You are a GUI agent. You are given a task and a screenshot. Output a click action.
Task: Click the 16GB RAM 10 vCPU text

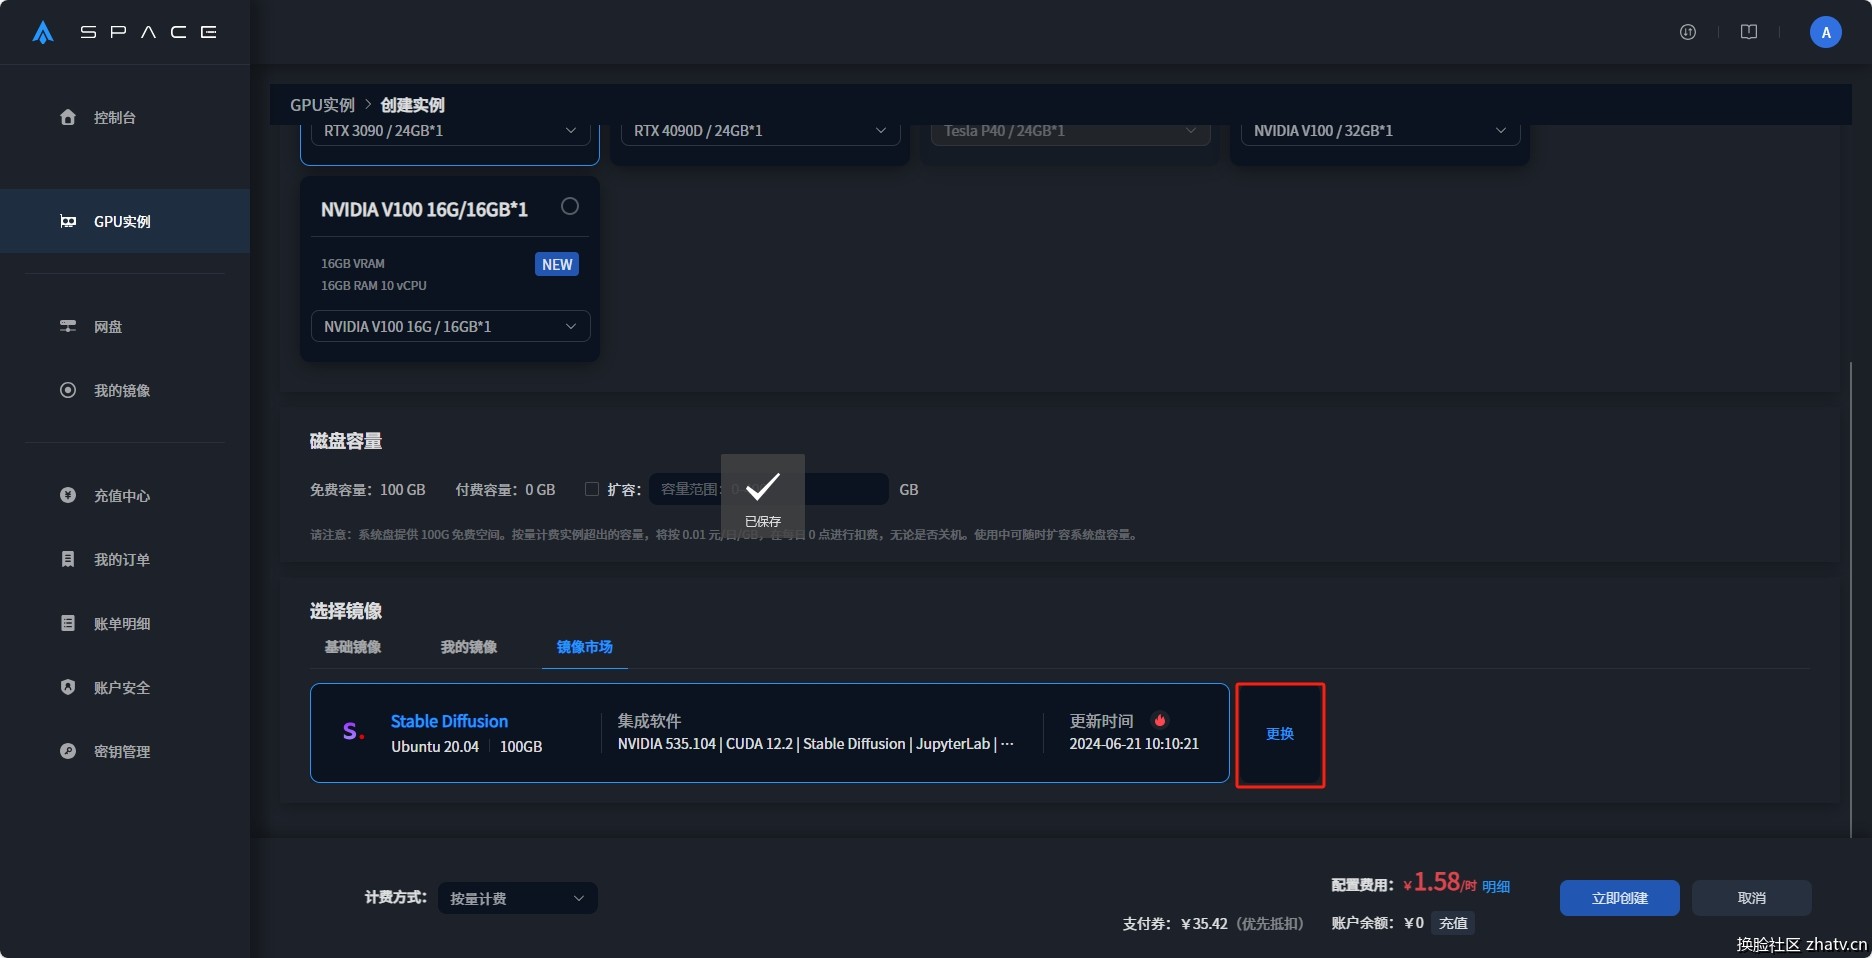(x=374, y=286)
